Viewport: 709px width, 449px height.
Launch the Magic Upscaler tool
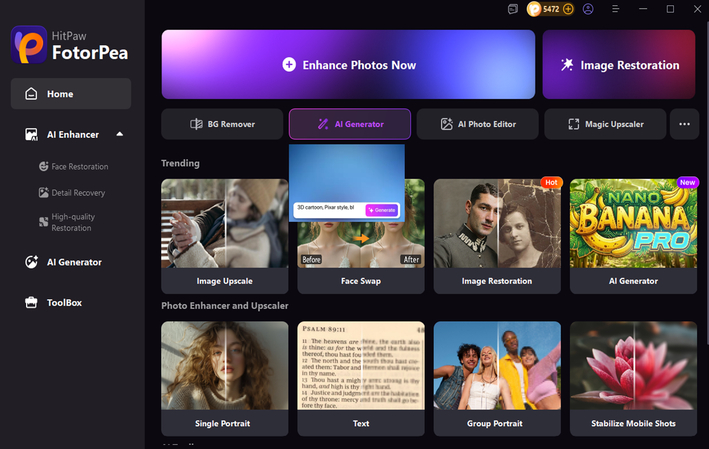[605, 124]
